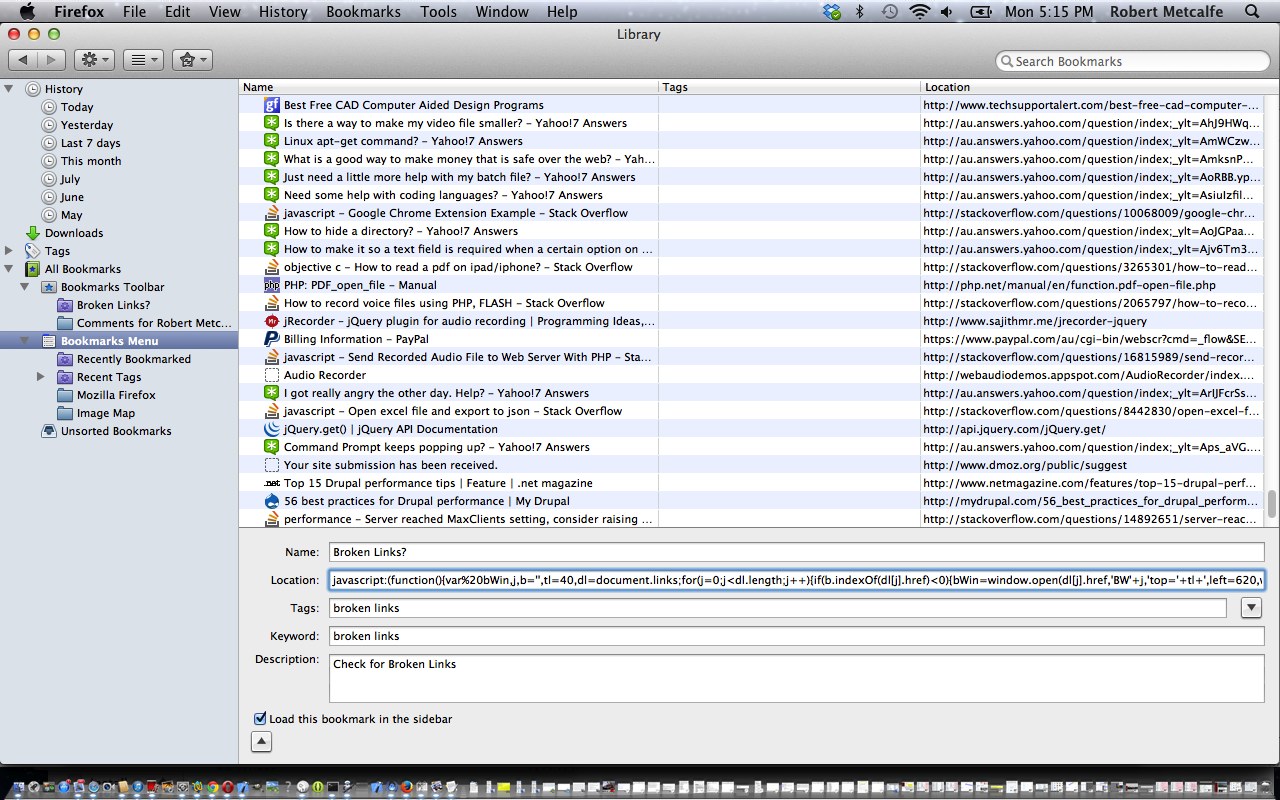Select the June clock icon
Screen dimensions: 1280x800
(x=49, y=197)
